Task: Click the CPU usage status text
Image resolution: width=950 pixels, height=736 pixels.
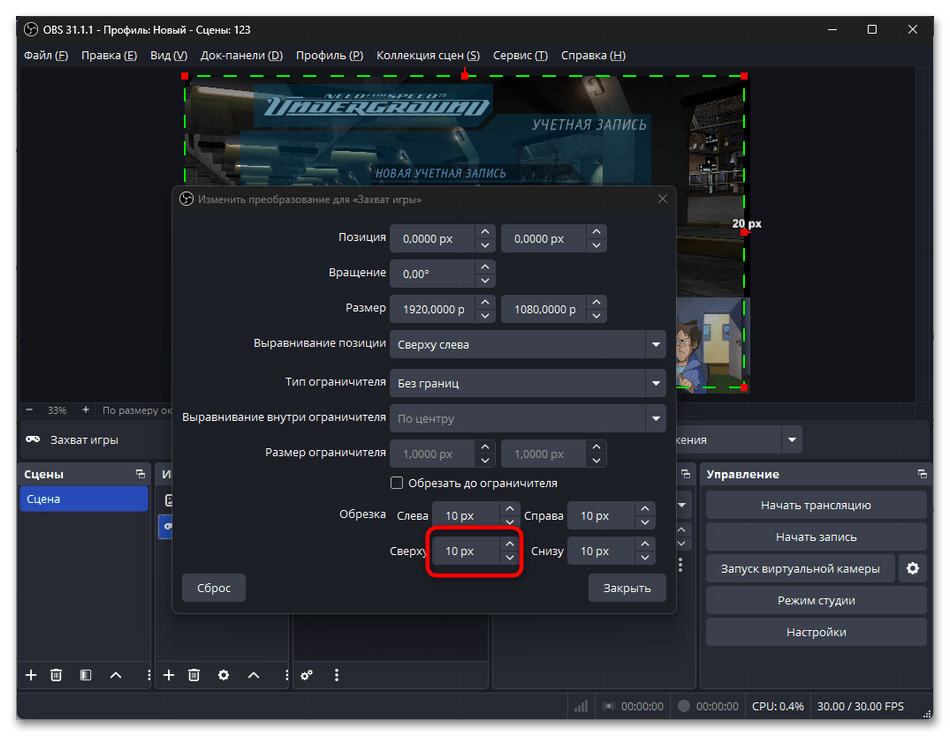Action: pos(777,706)
